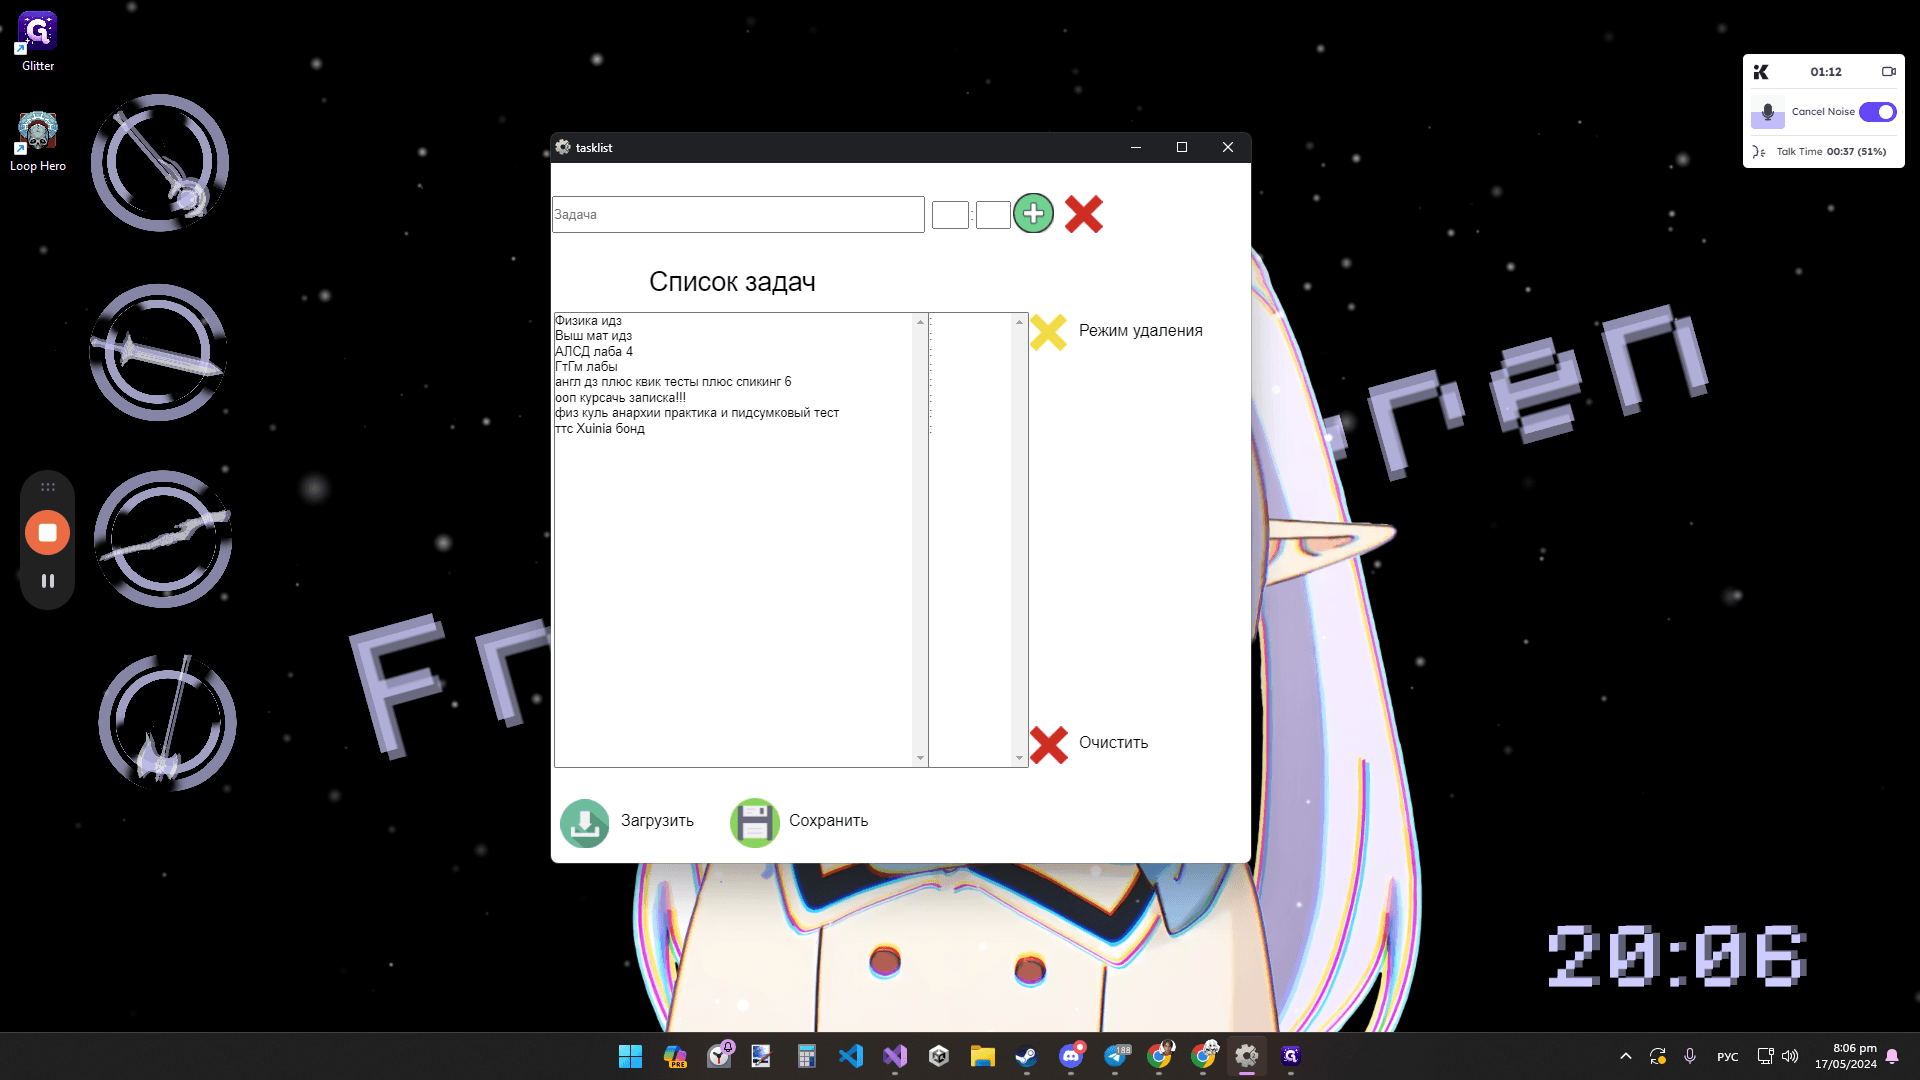1920x1080 pixels.
Task: Click the Сохранить floppy disk icon
Action: coord(755,822)
